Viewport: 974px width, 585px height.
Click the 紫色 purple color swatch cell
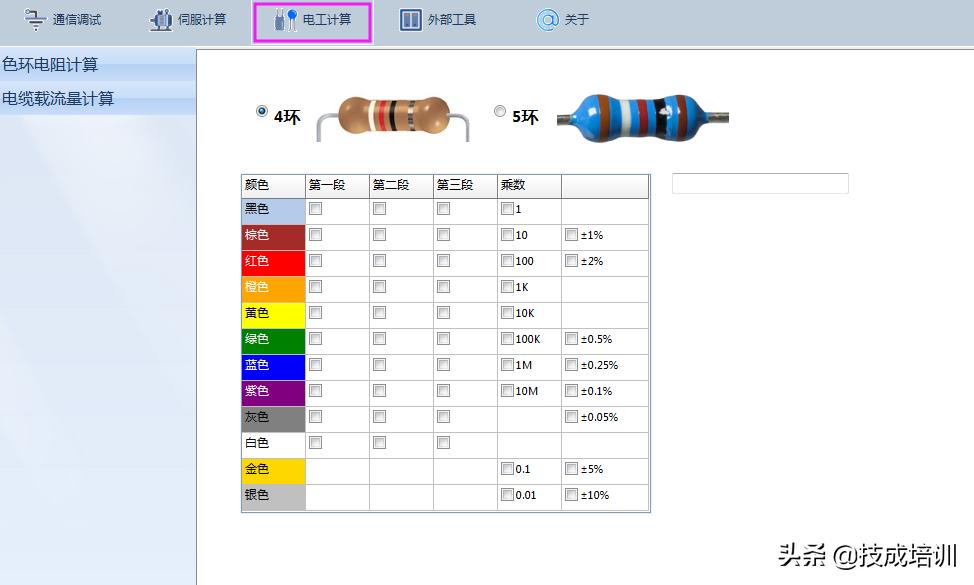point(271,391)
